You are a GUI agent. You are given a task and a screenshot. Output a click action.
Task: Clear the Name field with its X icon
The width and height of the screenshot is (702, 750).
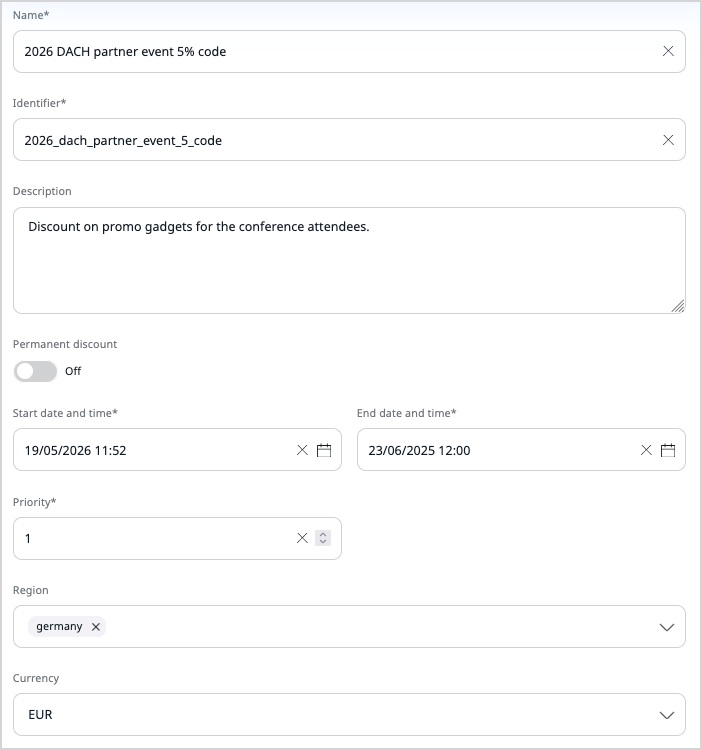[668, 51]
